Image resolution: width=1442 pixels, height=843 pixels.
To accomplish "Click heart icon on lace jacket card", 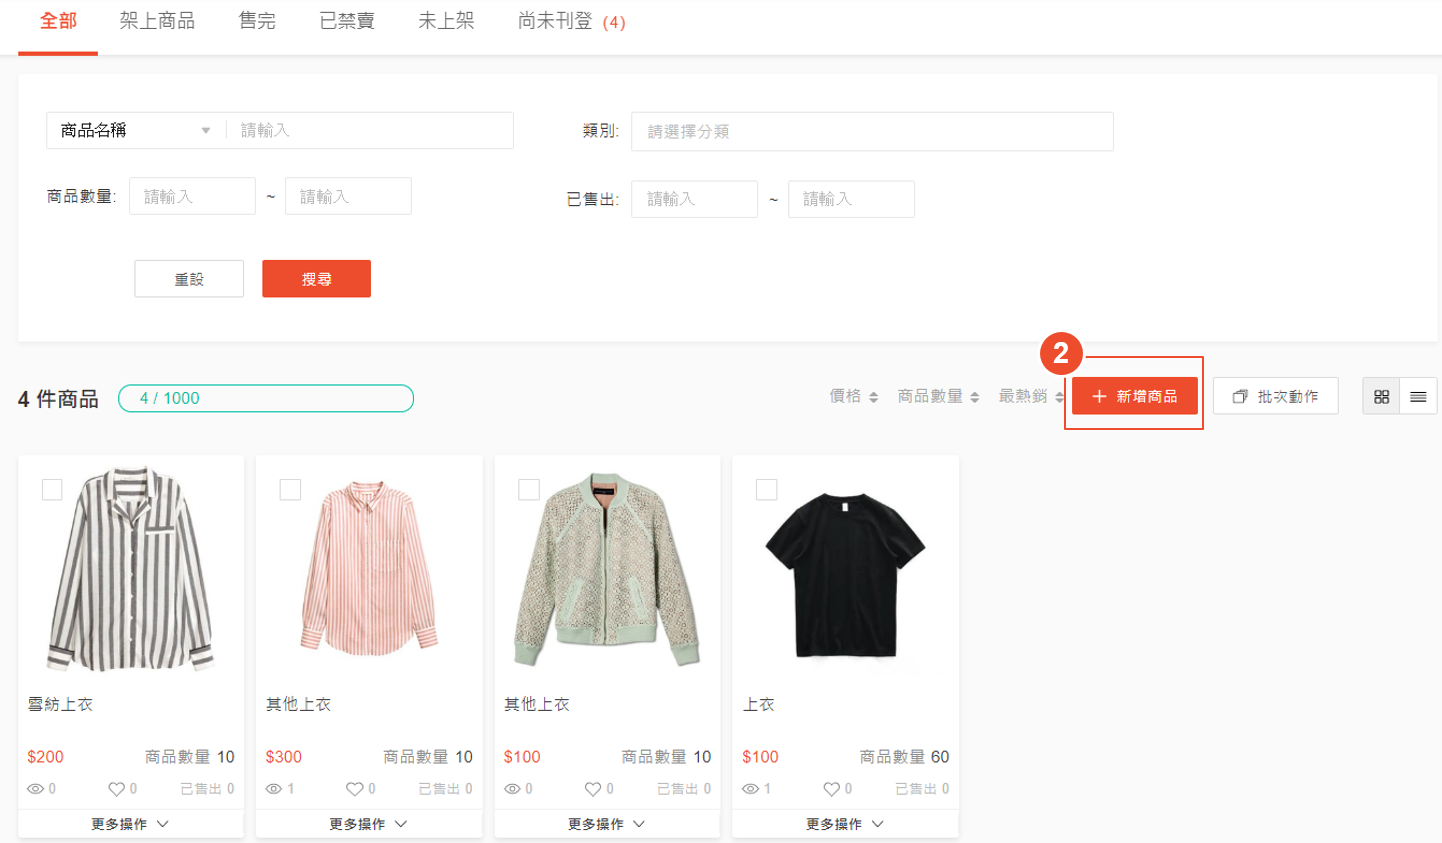I will pyautogui.click(x=593, y=789).
